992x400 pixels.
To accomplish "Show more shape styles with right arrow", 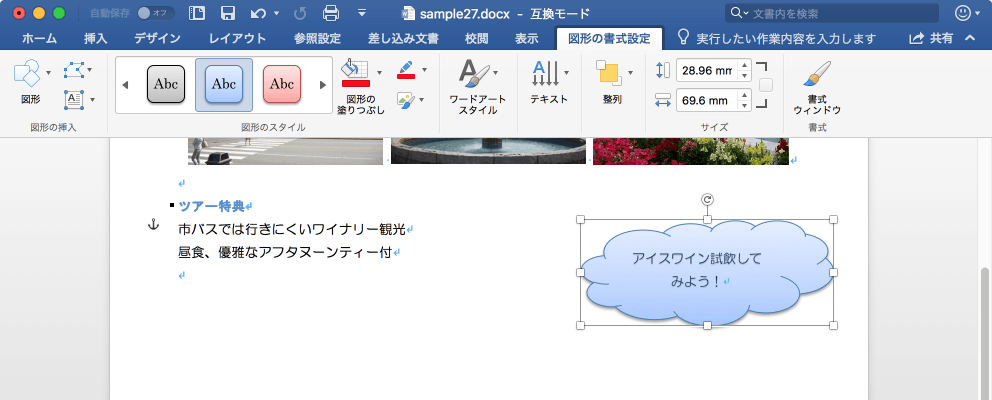I will tap(323, 85).
